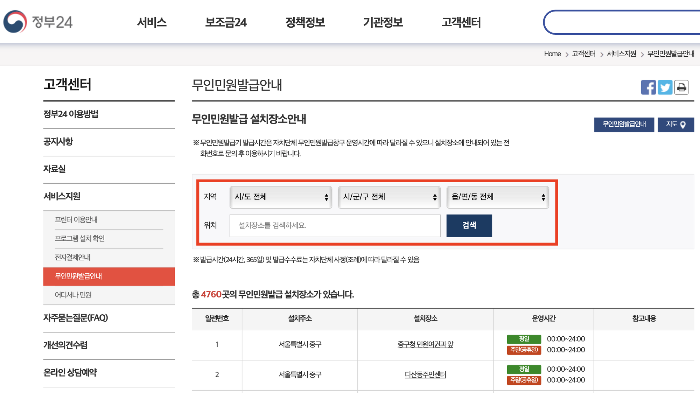Open the 보조금24 top menu
The image size is (700, 393).
[x=226, y=22]
